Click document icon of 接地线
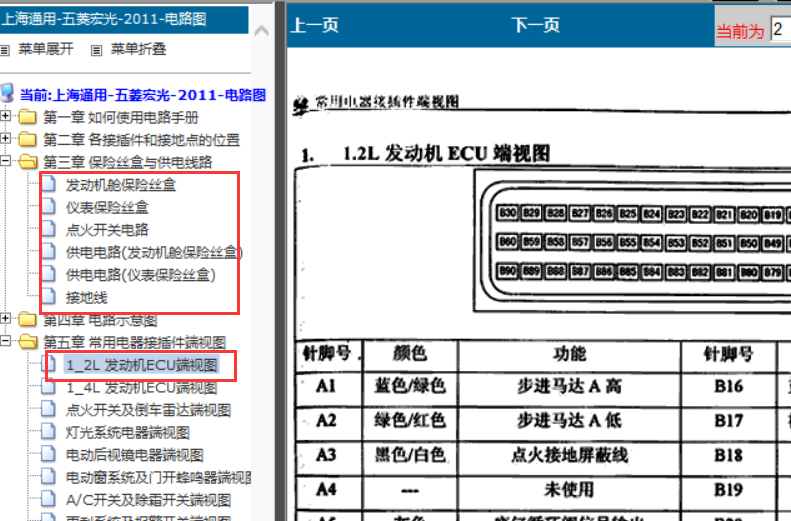 pyautogui.click(x=49, y=297)
